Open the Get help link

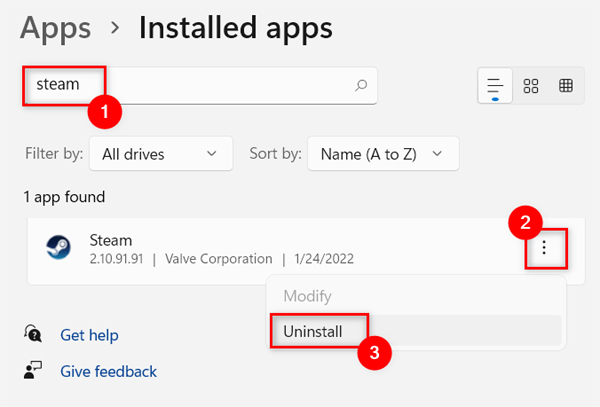[x=89, y=334]
